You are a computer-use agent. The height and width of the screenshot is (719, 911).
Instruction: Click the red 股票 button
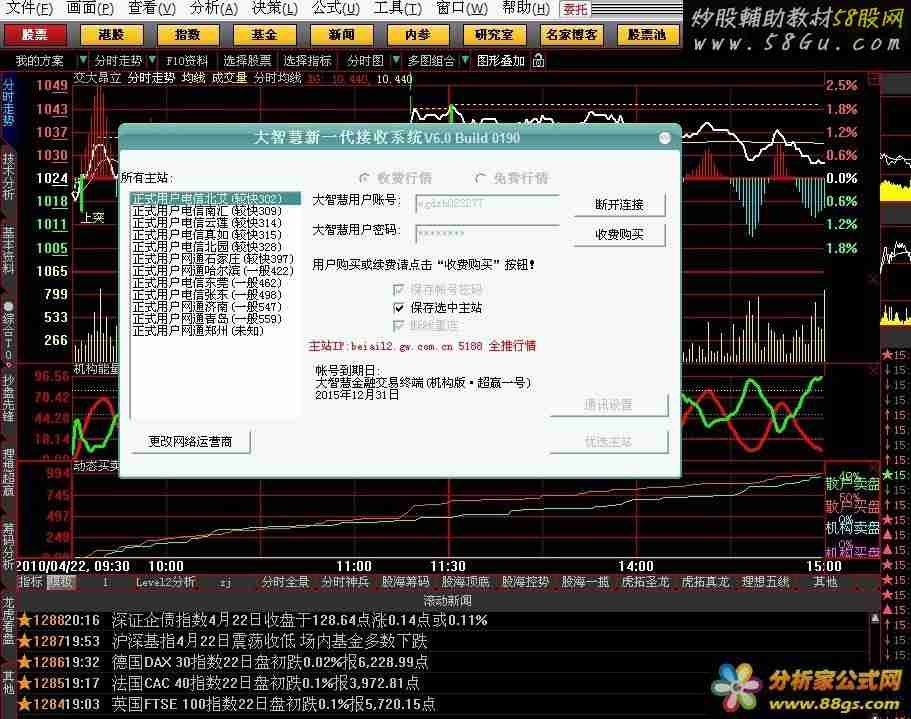click(x=35, y=35)
